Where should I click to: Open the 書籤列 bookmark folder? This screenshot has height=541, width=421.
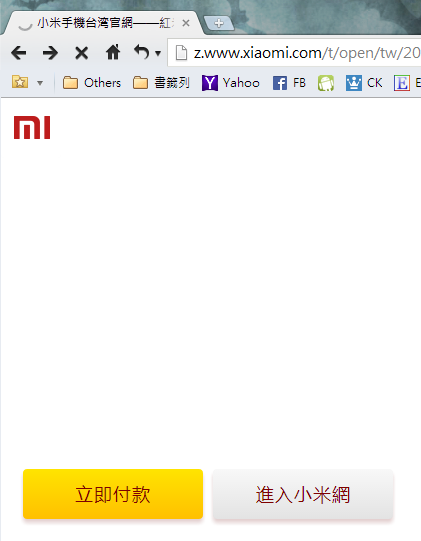coord(161,83)
